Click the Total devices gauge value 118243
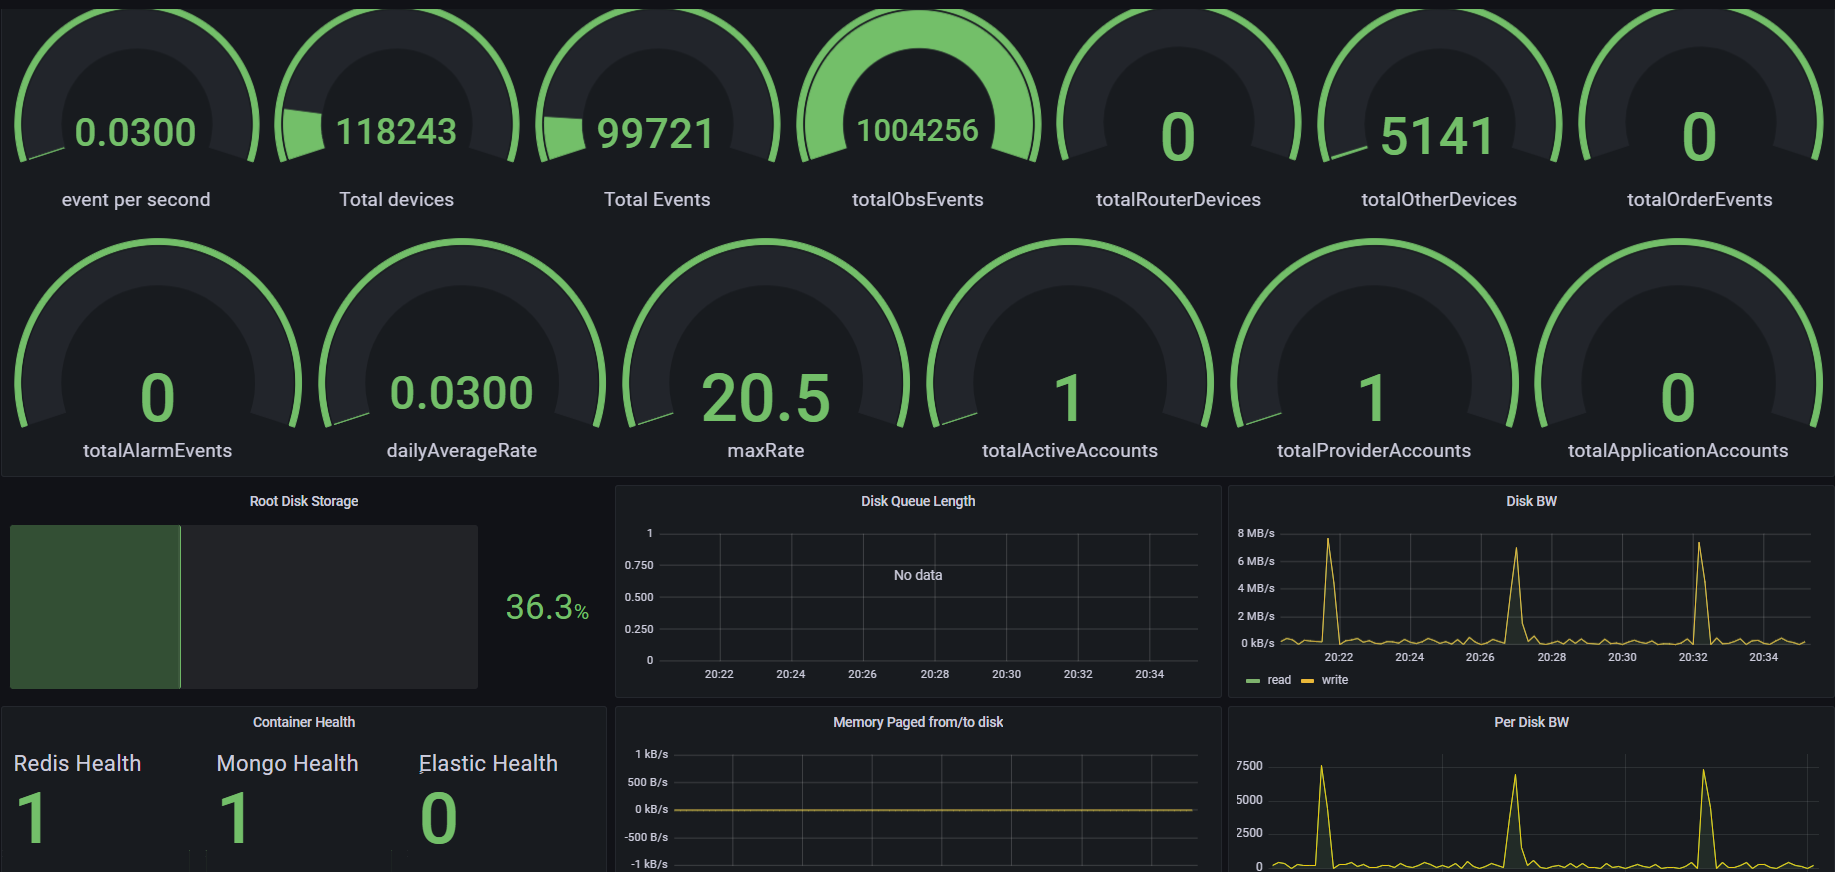The image size is (1835, 872). pos(397,132)
